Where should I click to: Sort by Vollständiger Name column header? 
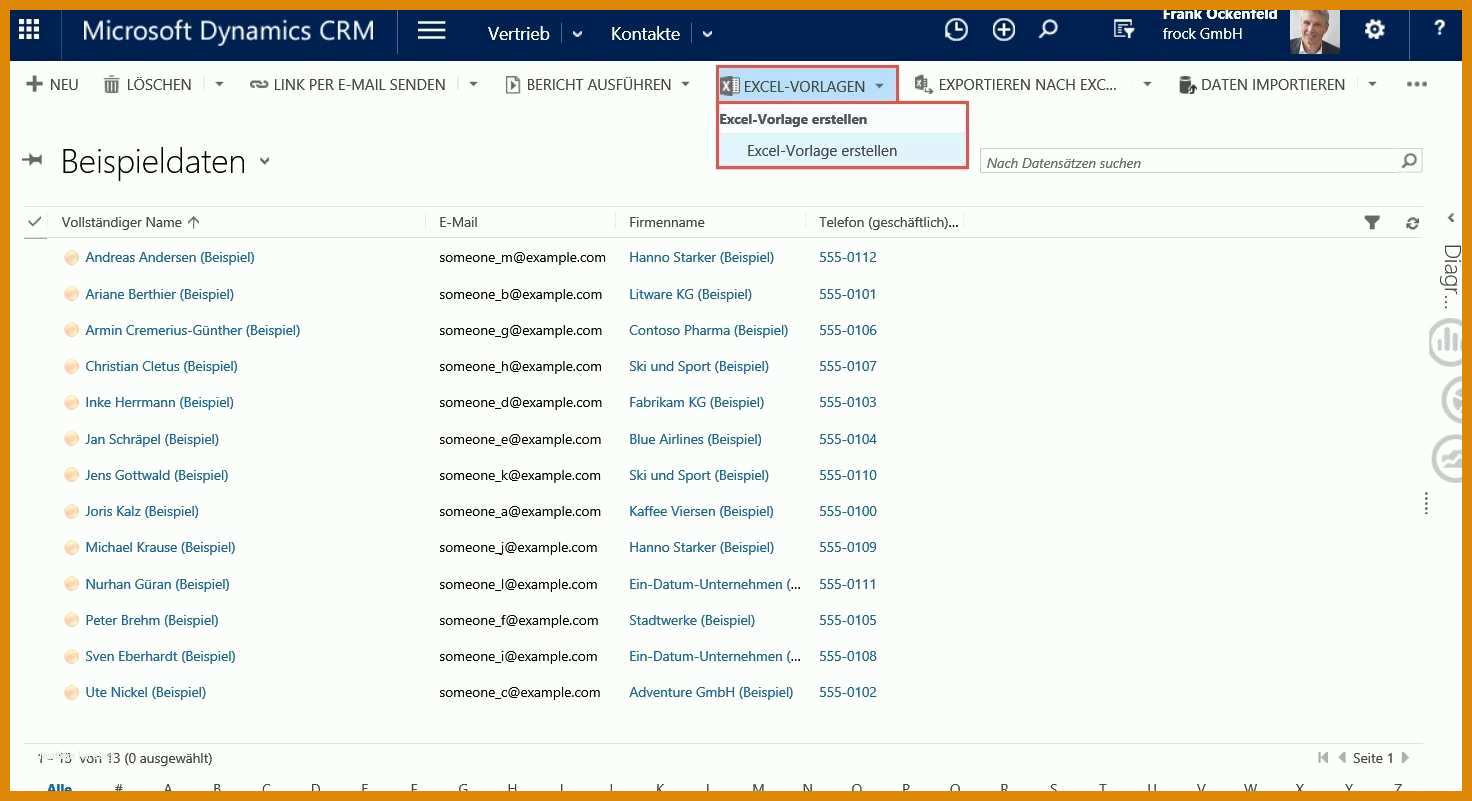130,222
